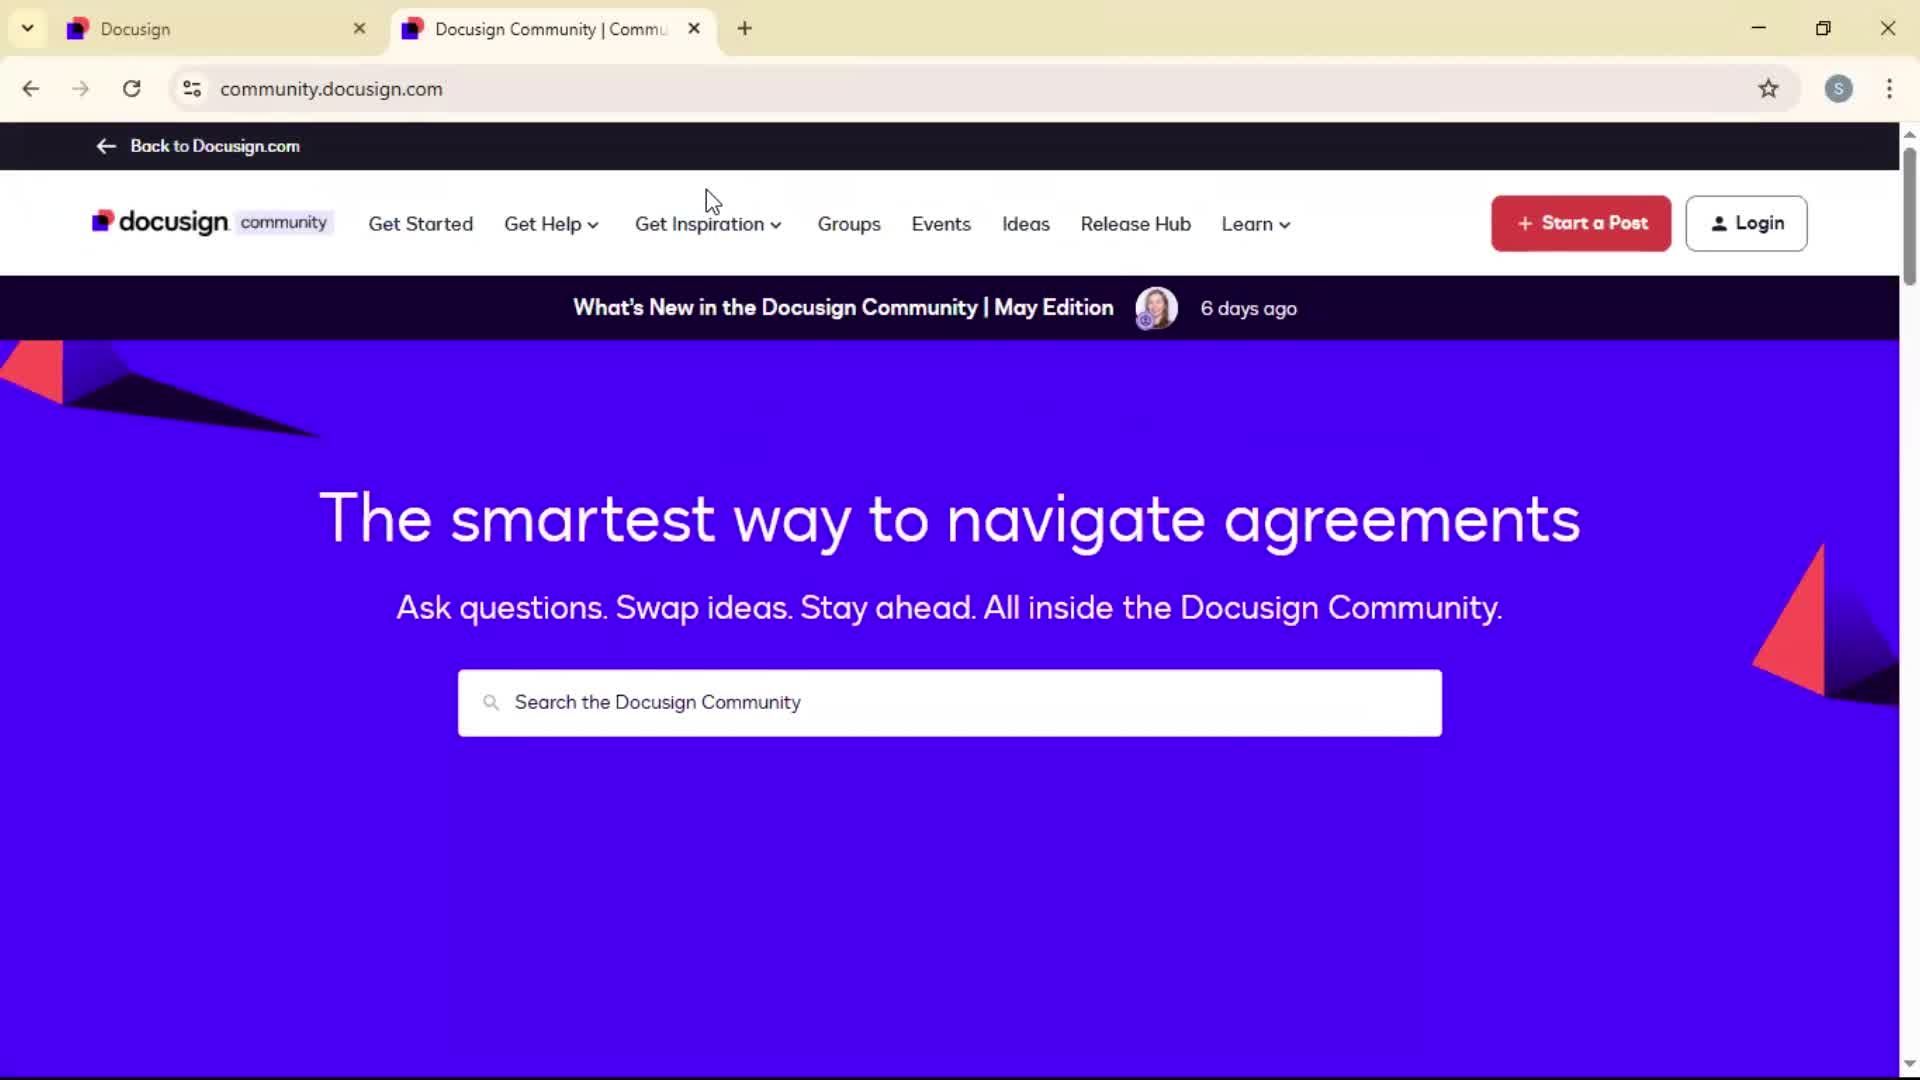
Task: Click the scrollbar down arrow
Action: (x=1909, y=1064)
